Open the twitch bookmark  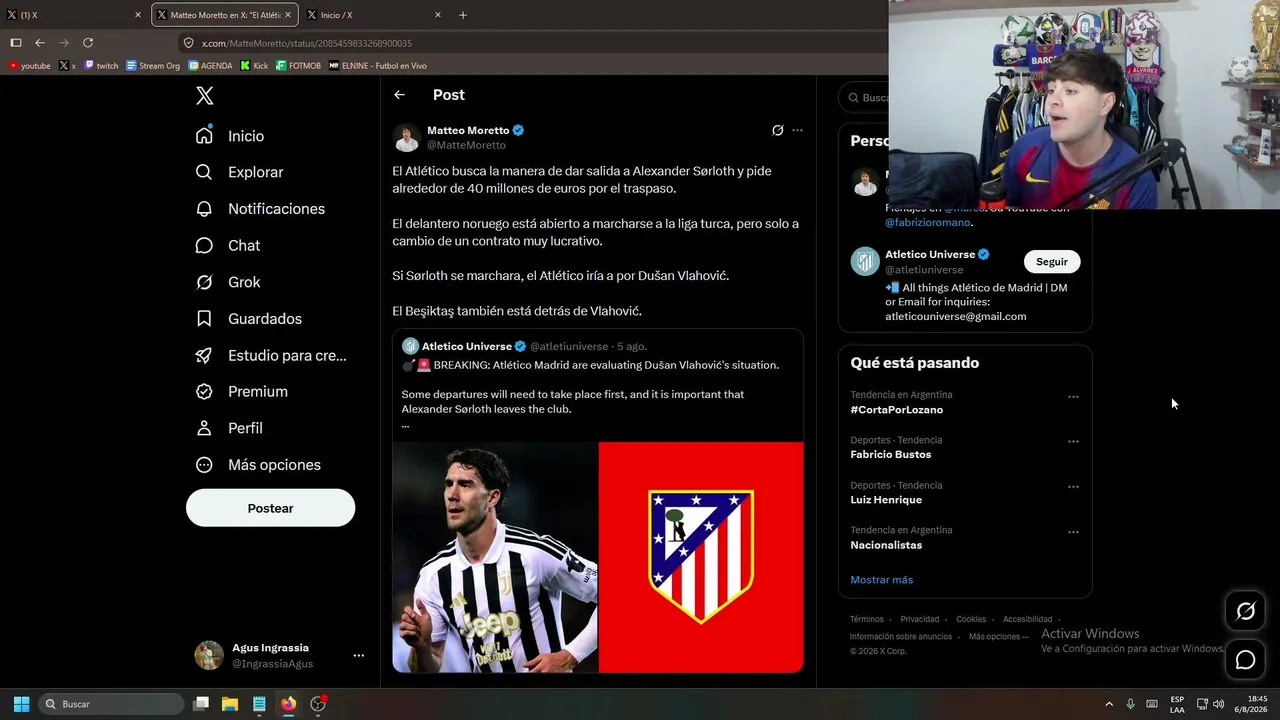(x=101, y=66)
